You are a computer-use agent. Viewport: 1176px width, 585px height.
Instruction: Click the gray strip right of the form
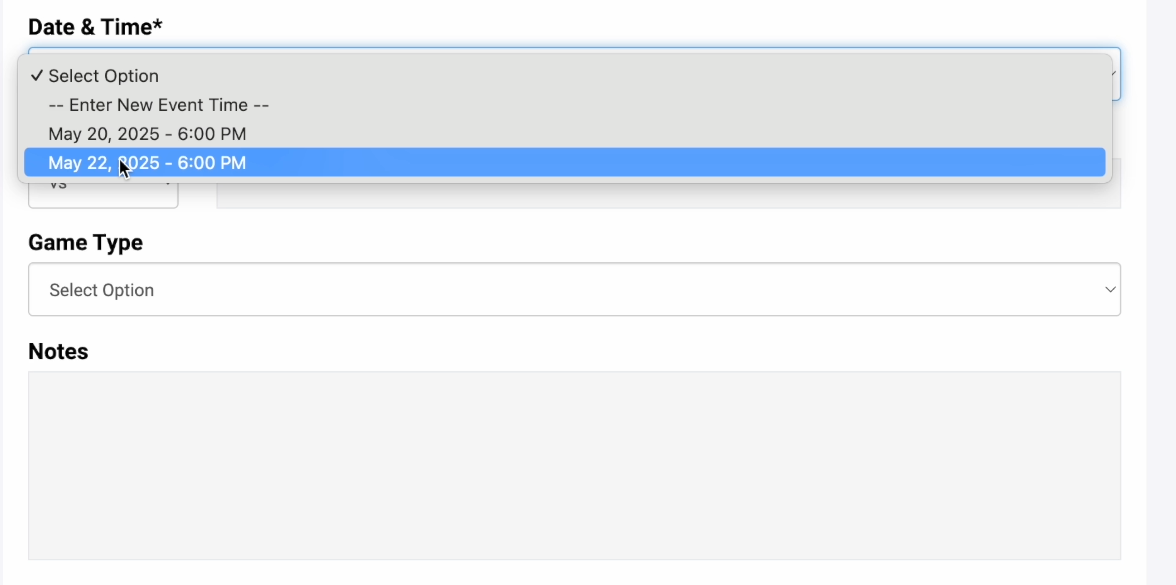click(x=1160, y=300)
